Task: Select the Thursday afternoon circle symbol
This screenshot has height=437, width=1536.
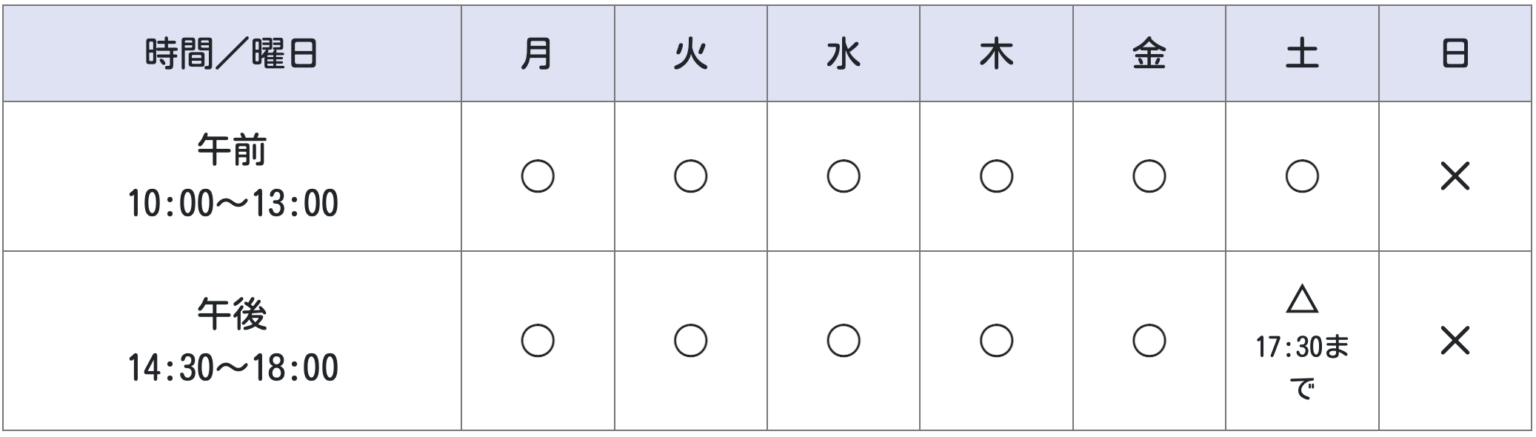Action: coord(997,341)
